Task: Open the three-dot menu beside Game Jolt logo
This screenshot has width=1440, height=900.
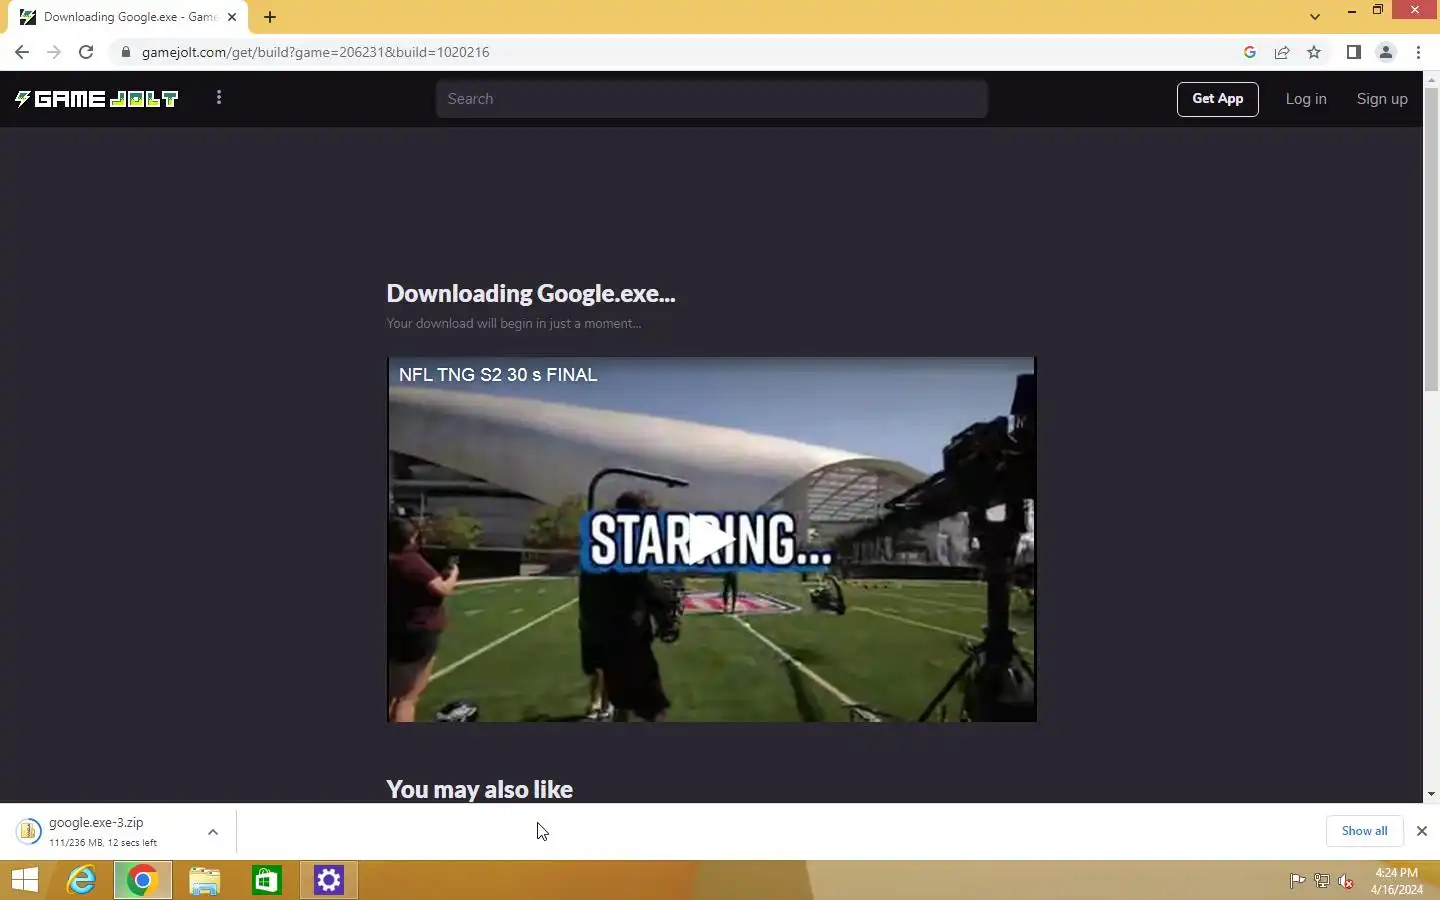Action: point(219,97)
